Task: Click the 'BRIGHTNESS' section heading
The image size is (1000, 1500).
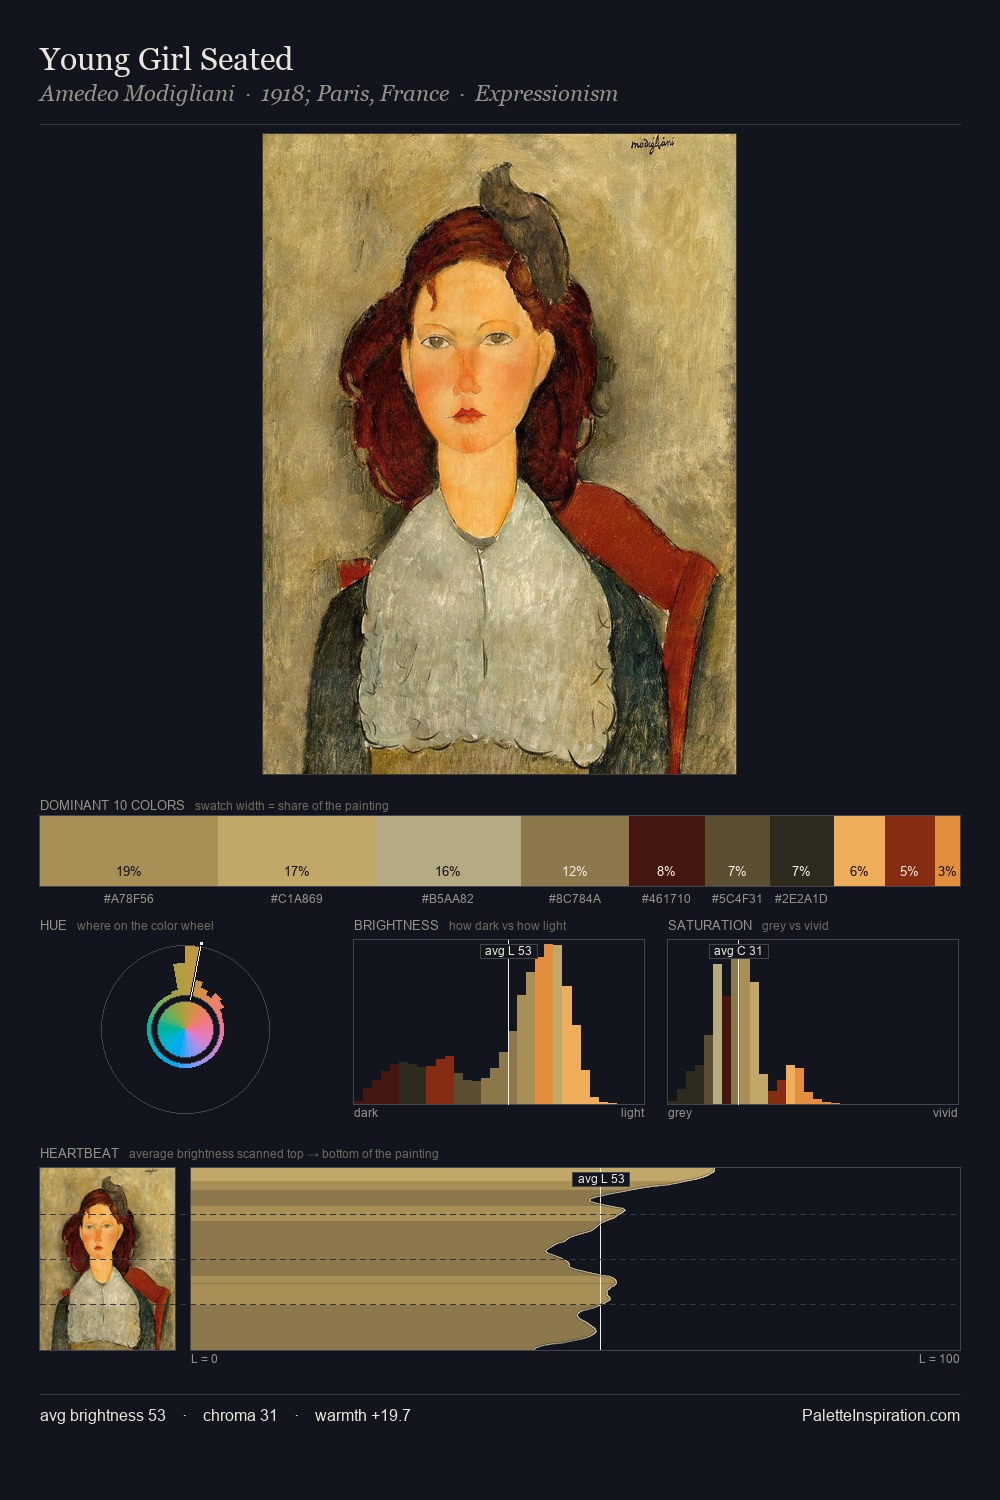Action: (396, 925)
